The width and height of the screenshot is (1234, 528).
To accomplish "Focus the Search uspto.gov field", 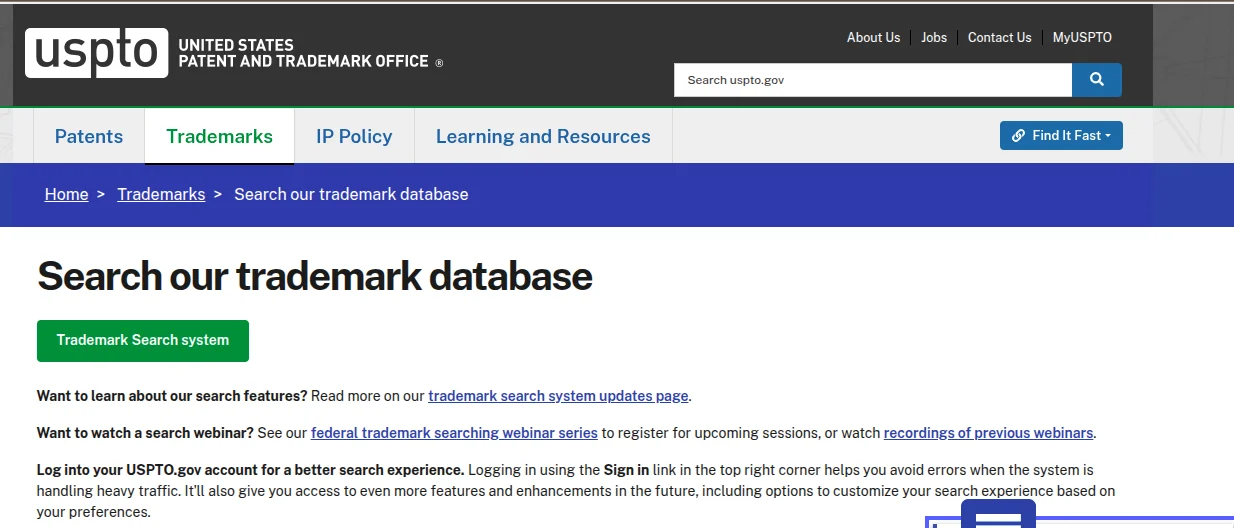I will 873,80.
